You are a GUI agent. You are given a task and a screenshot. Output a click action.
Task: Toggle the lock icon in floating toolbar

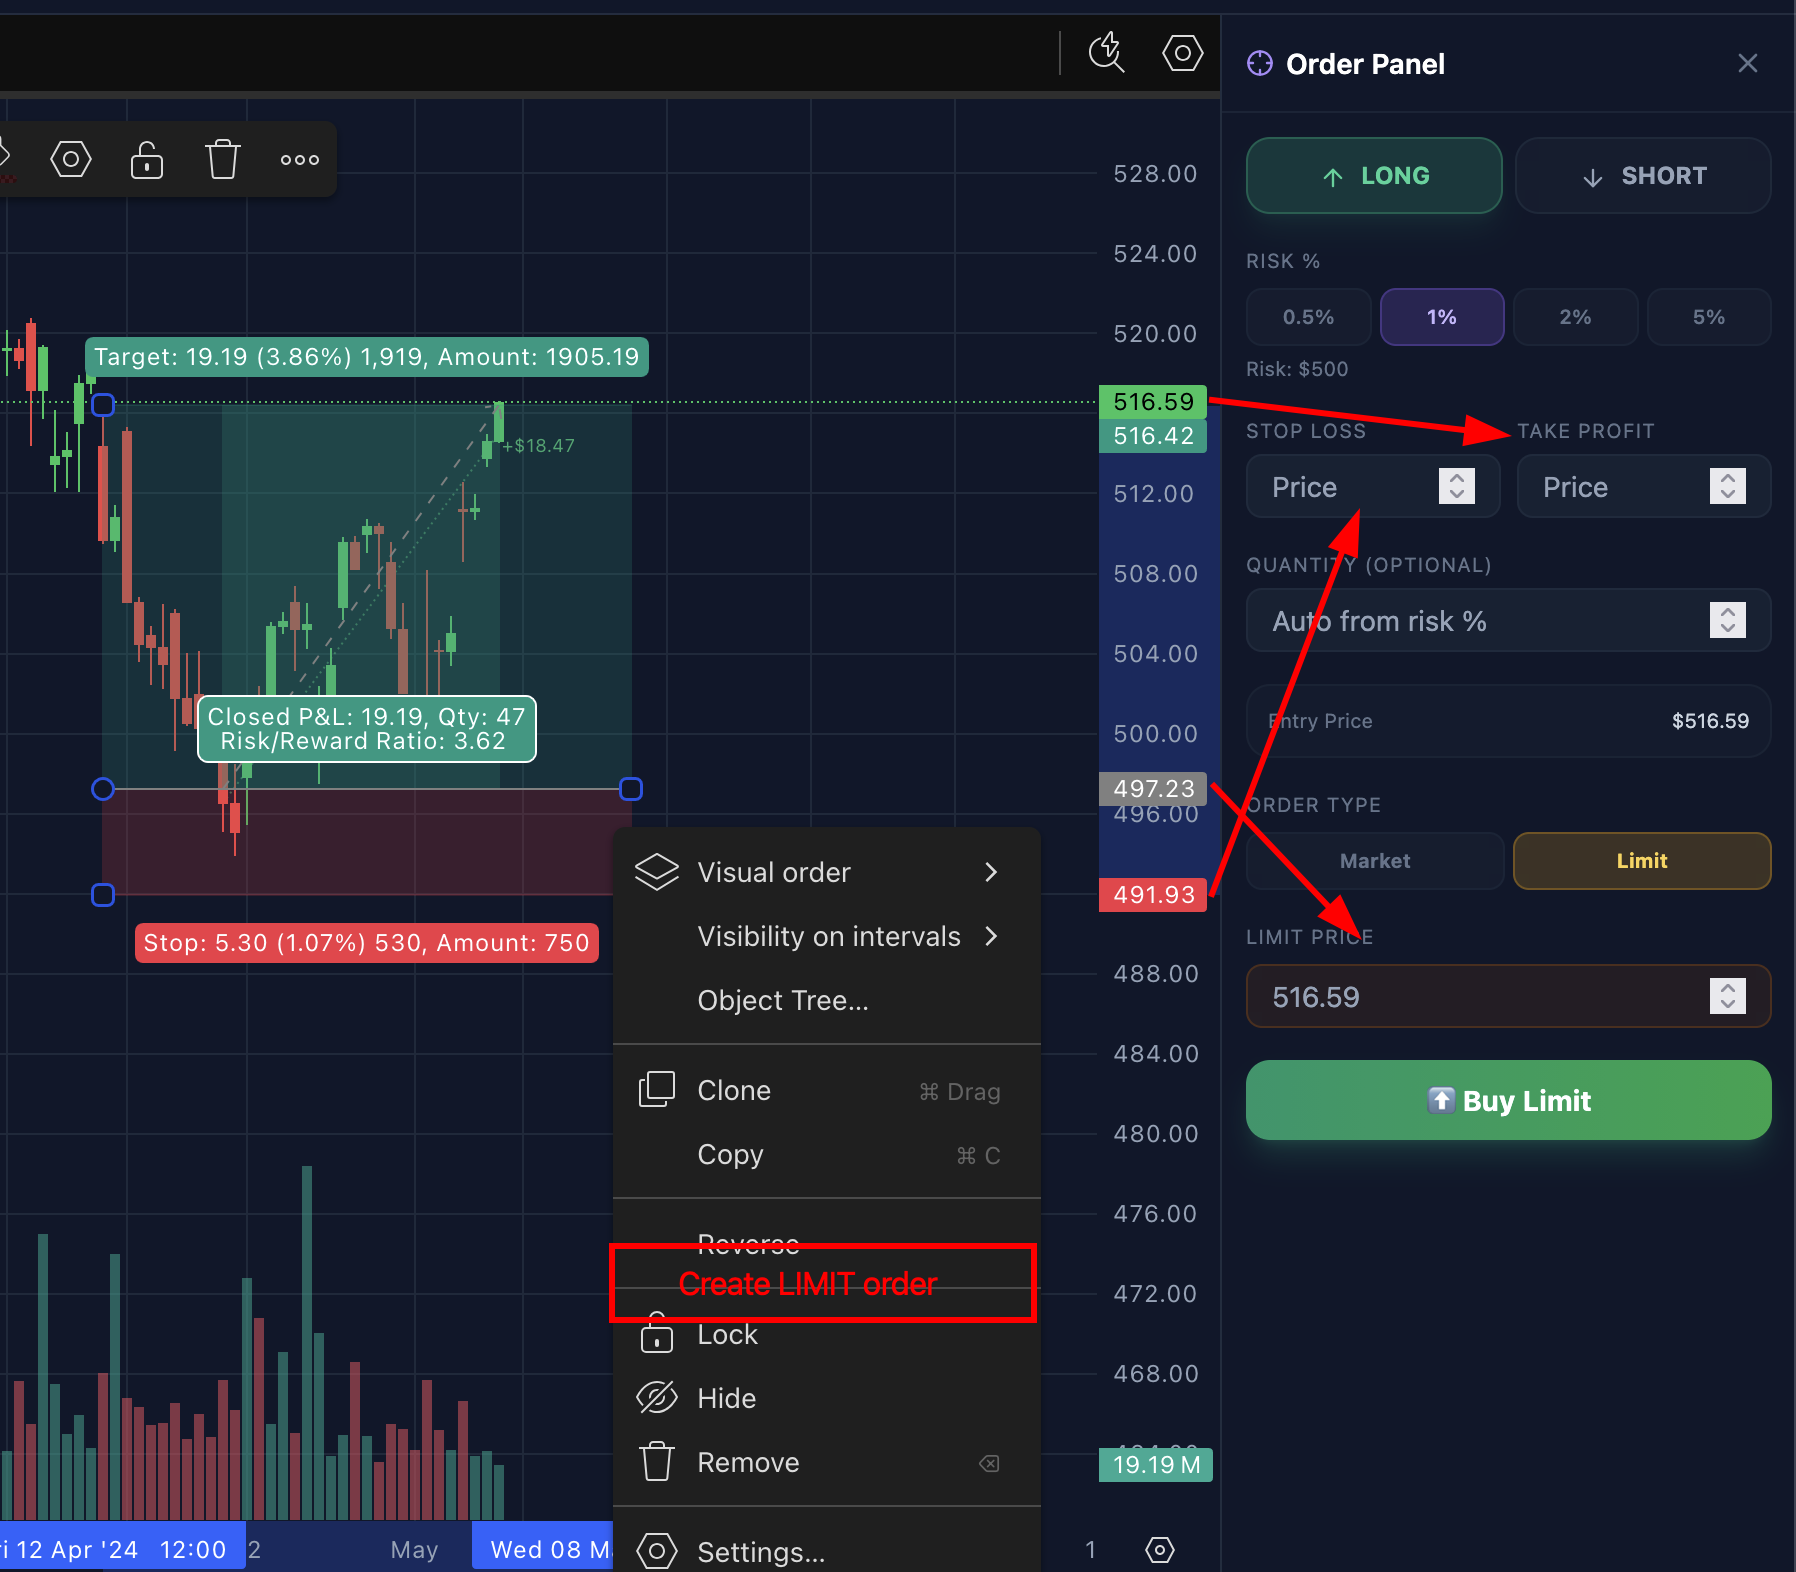[147, 159]
